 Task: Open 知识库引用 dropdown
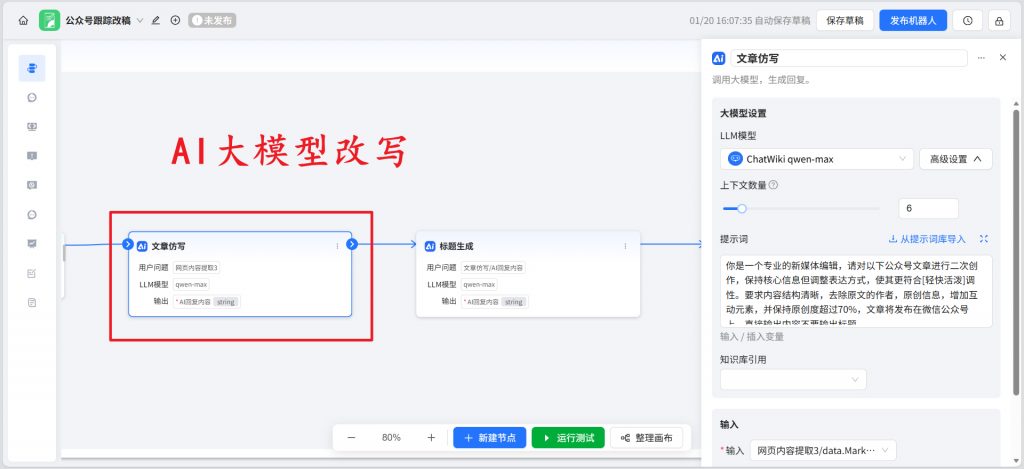click(x=793, y=380)
